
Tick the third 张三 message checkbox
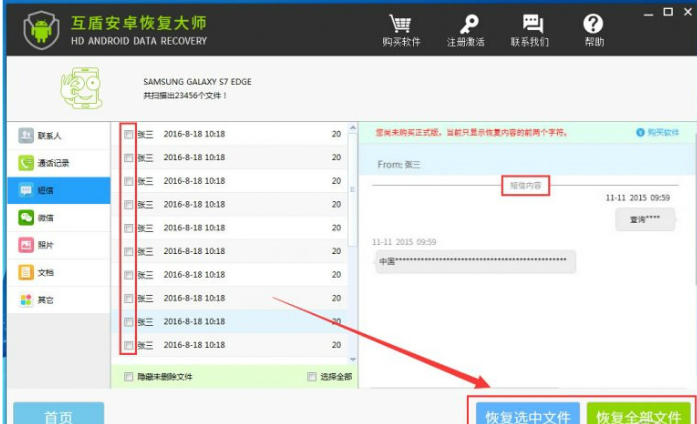[x=128, y=181]
